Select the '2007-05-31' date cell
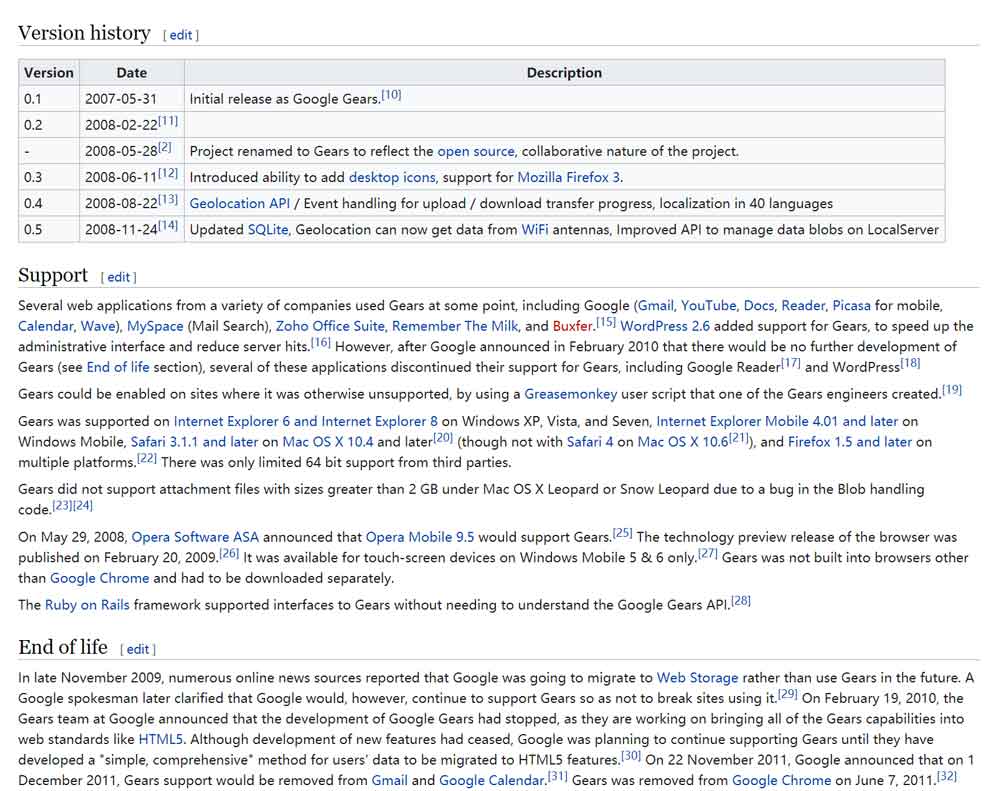 pyautogui.click(x=132, y=99)
